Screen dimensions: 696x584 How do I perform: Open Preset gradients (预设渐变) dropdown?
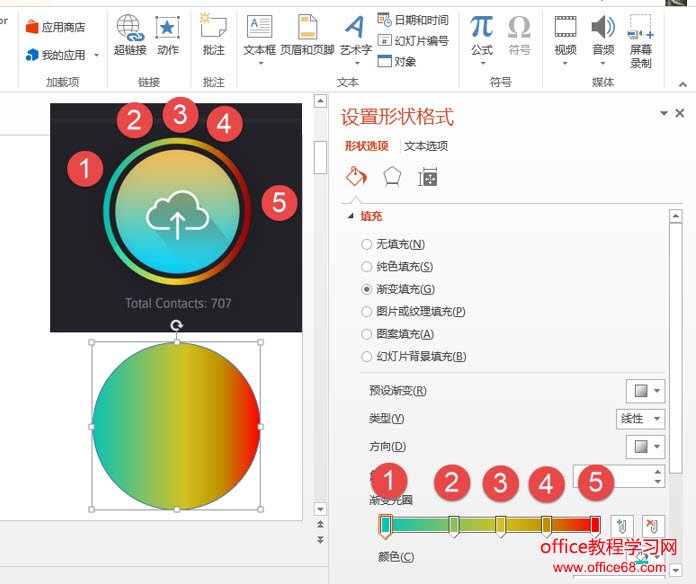tap(645, 390)
